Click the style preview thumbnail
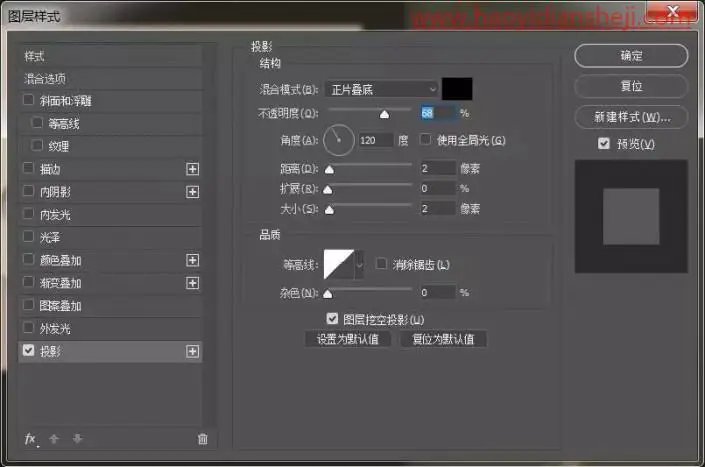The width and height of the screenshot is (705, 467). click(x=631, y=216)
